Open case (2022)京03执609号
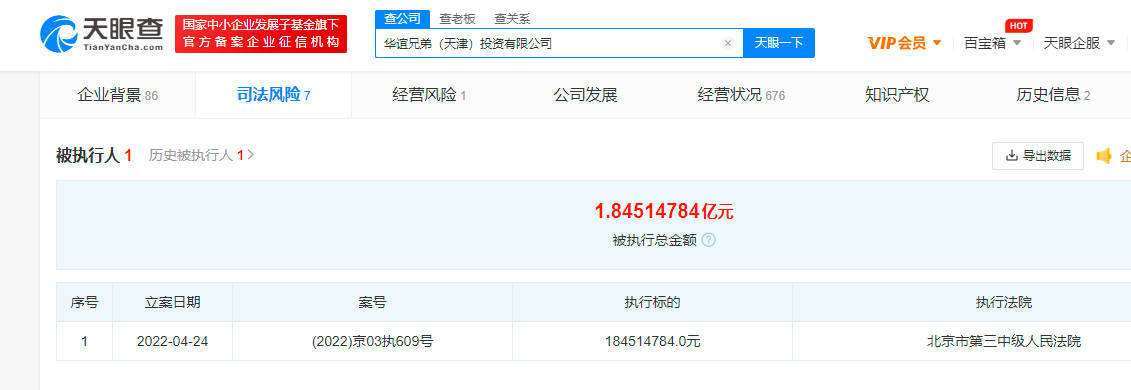This screenshot has height=390, width=1131. 373,342
